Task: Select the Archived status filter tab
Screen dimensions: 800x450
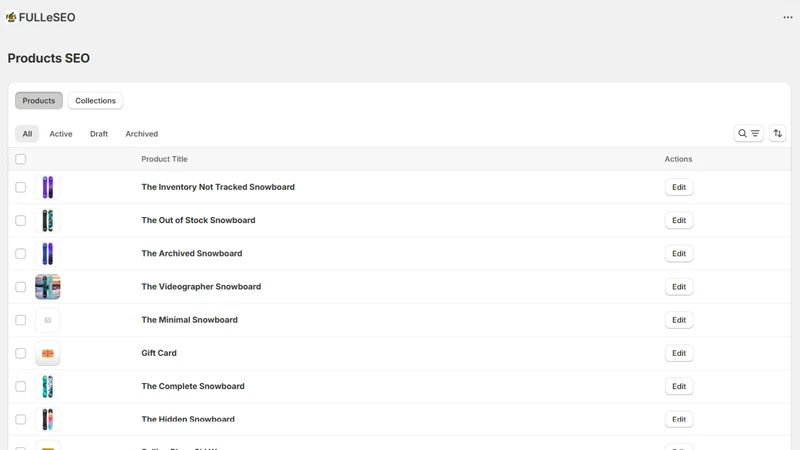Action: [142, 134]
